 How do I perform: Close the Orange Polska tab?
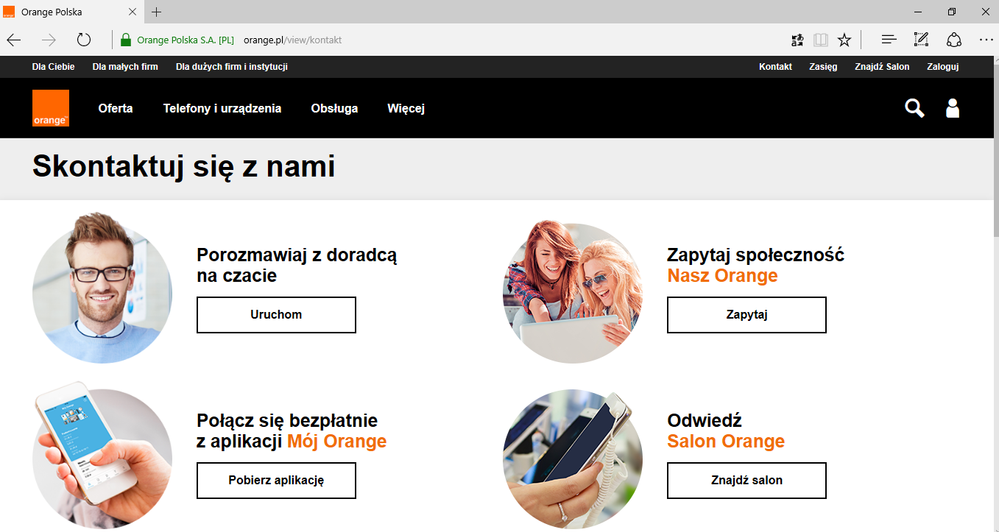[133, 11]
